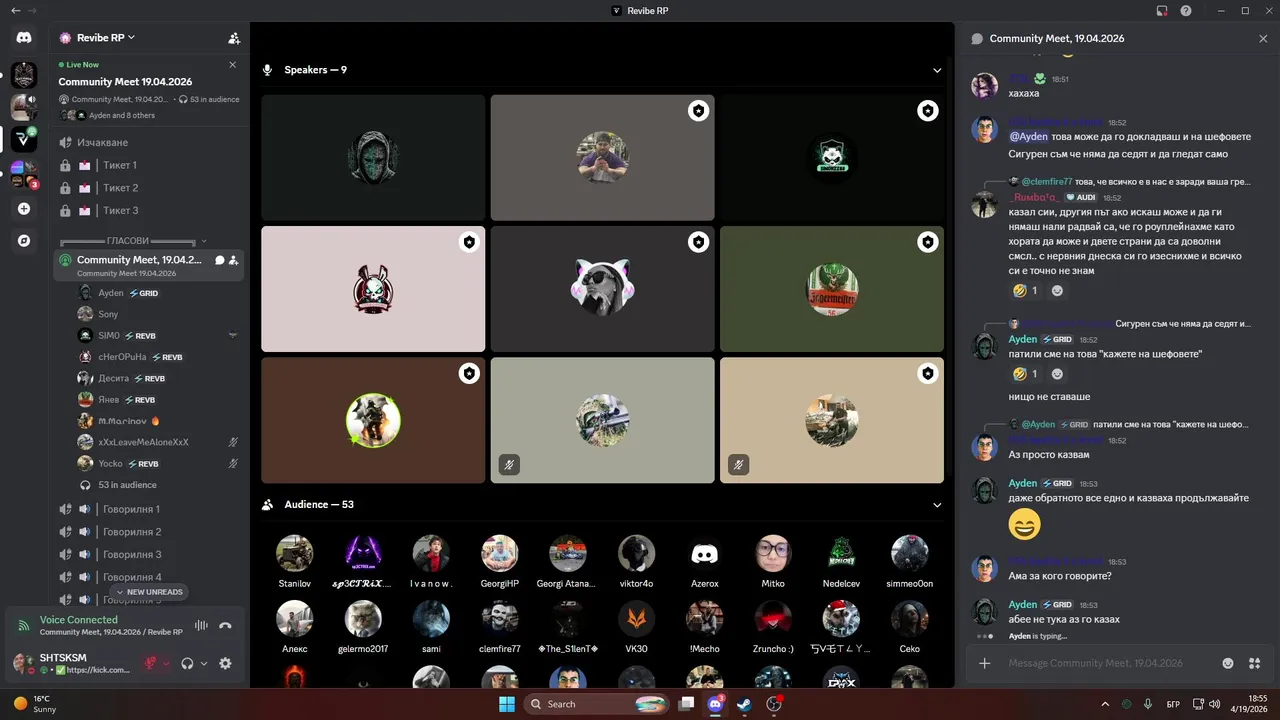
Task: Click the @Ayden mention in chat
Action: coord(1028,136)
